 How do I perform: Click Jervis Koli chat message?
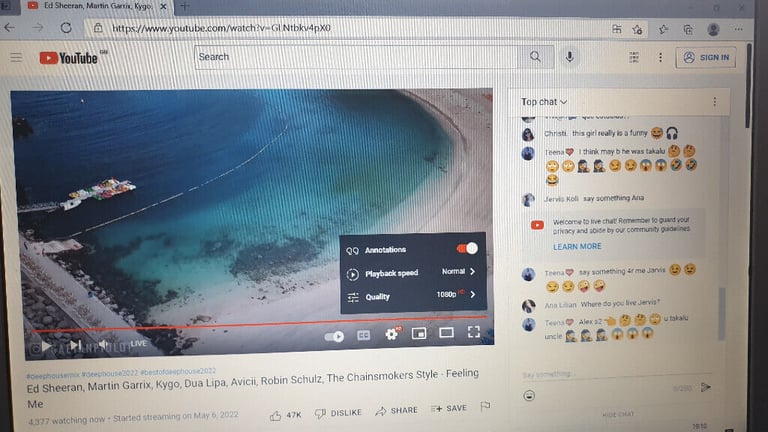pyautogui.click(x=594, y=198)
